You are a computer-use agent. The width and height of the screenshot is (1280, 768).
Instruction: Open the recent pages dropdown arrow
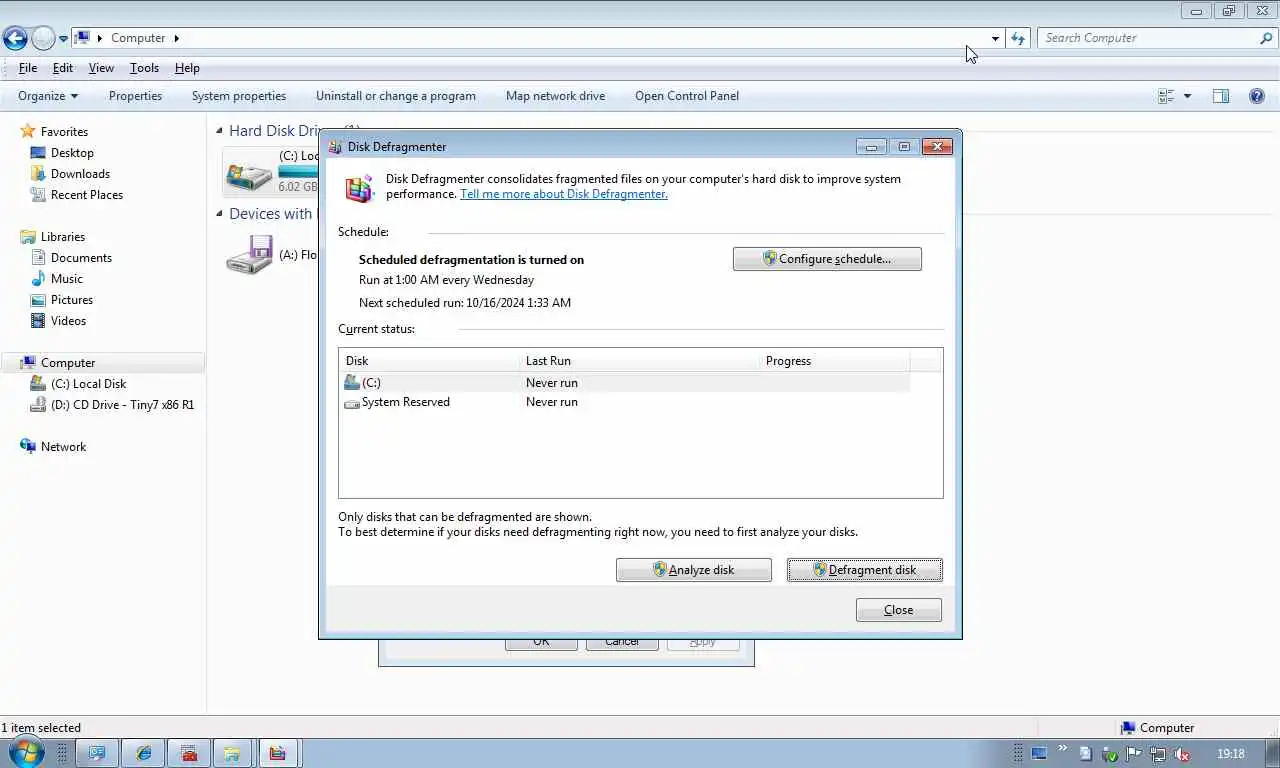63,39
